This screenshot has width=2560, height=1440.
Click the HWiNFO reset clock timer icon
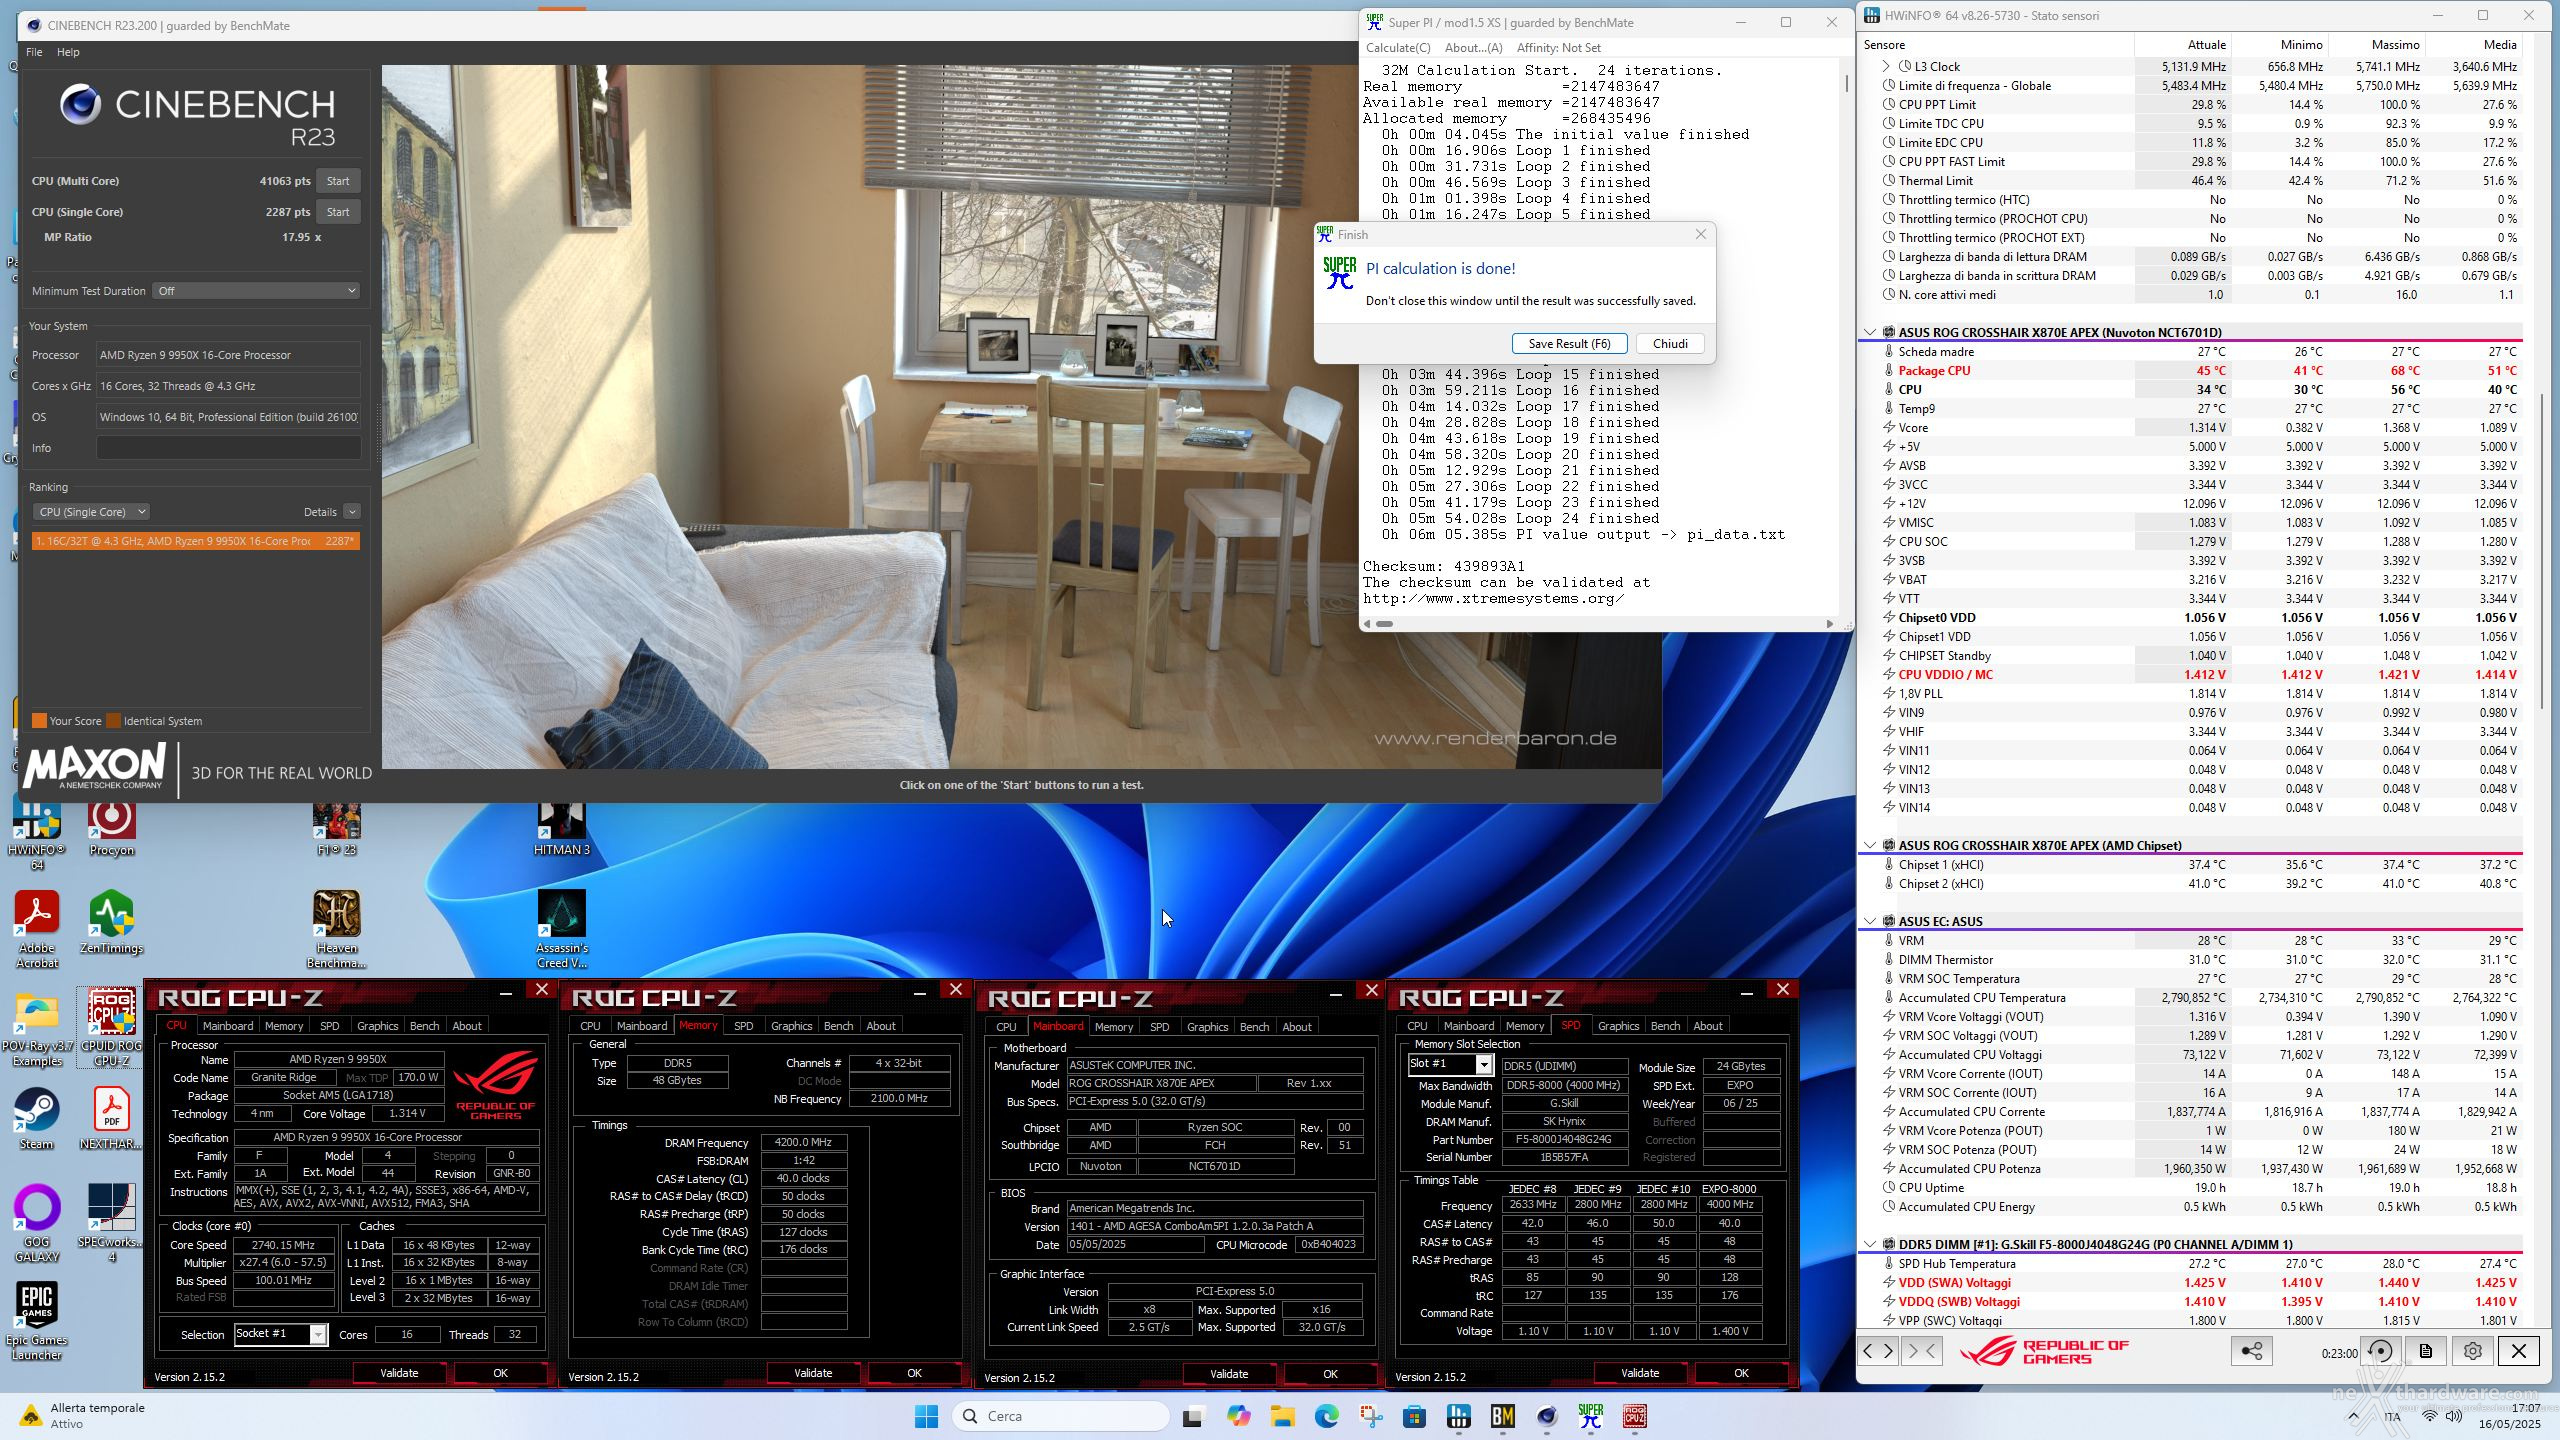pyautogui.click(x=2381, y=1351)
